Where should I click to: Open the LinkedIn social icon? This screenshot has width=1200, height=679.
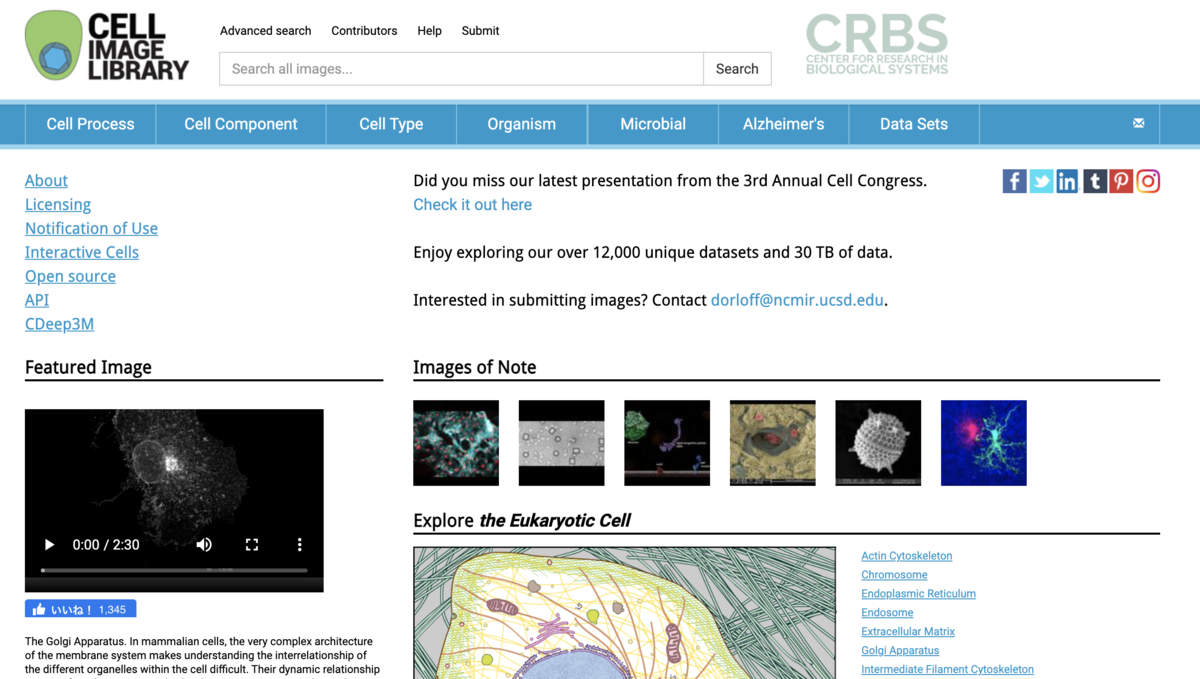point(1067,181)
